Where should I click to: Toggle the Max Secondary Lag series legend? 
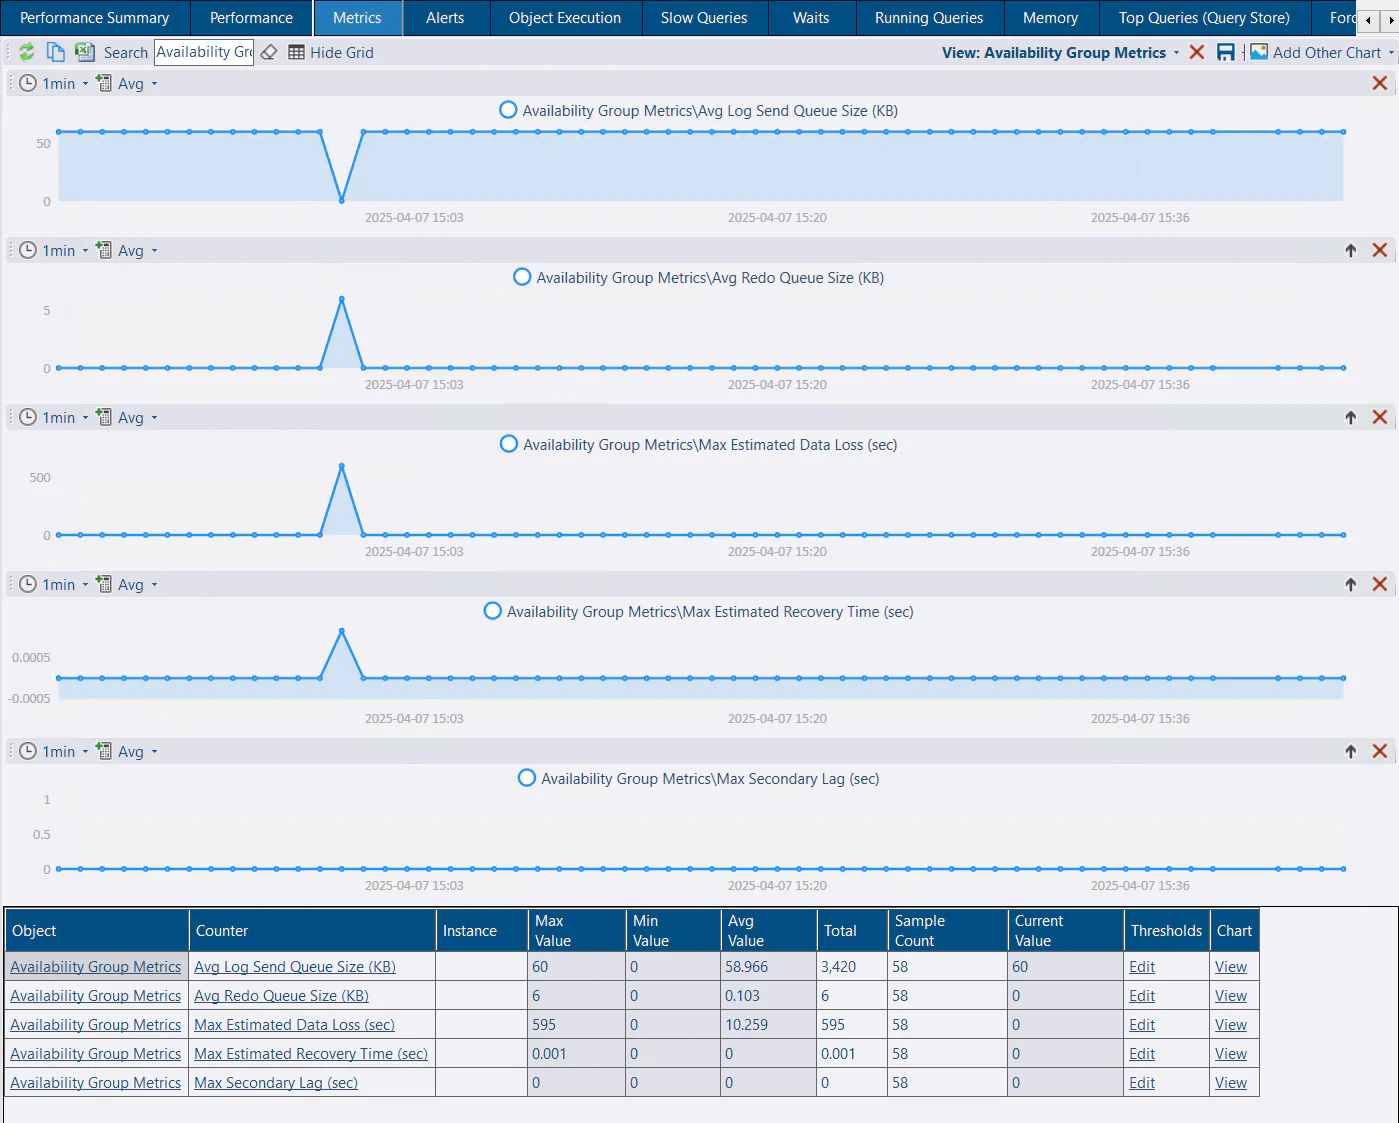527,778
